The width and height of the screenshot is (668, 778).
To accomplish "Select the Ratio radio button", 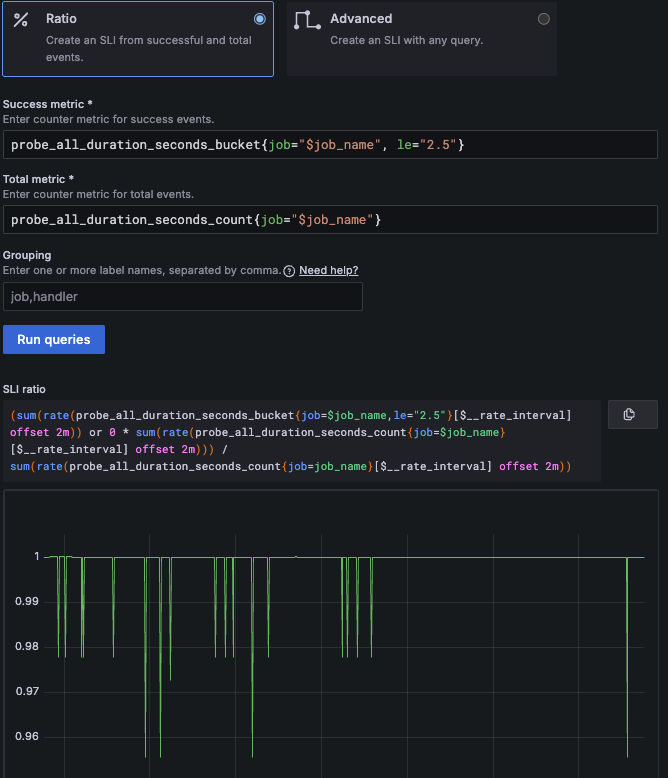I will click(260, 19).
